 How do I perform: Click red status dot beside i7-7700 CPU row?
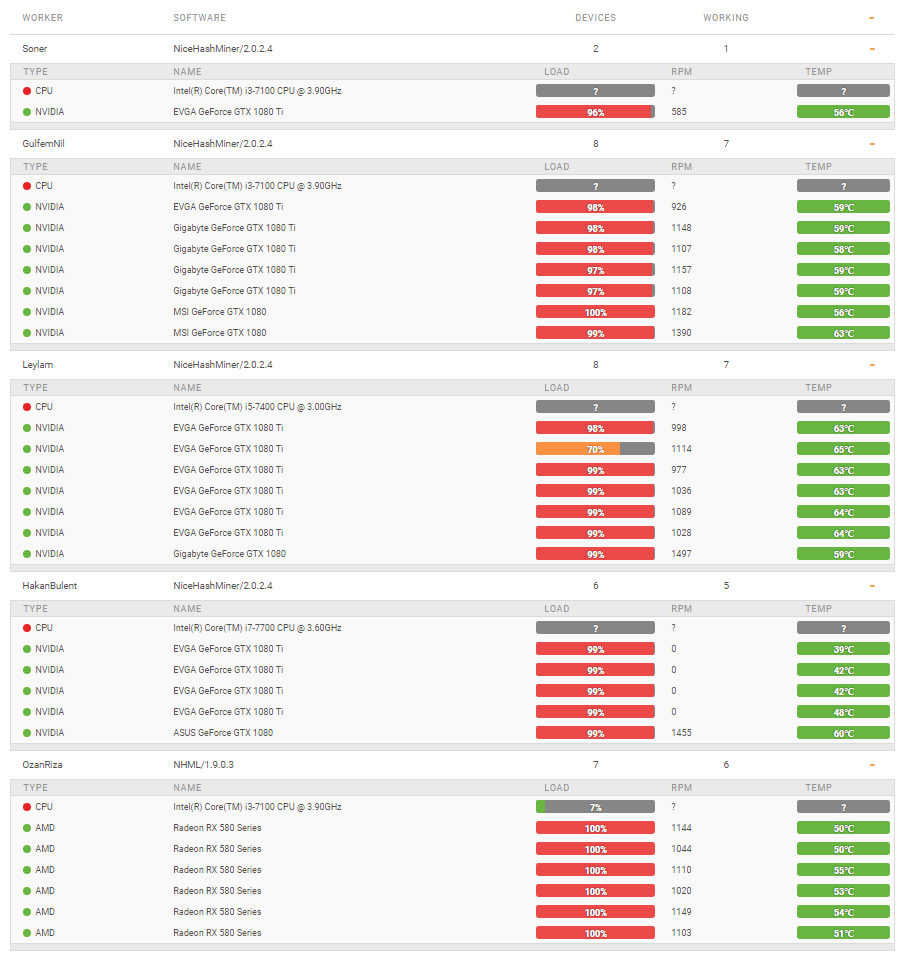(27, 628)
